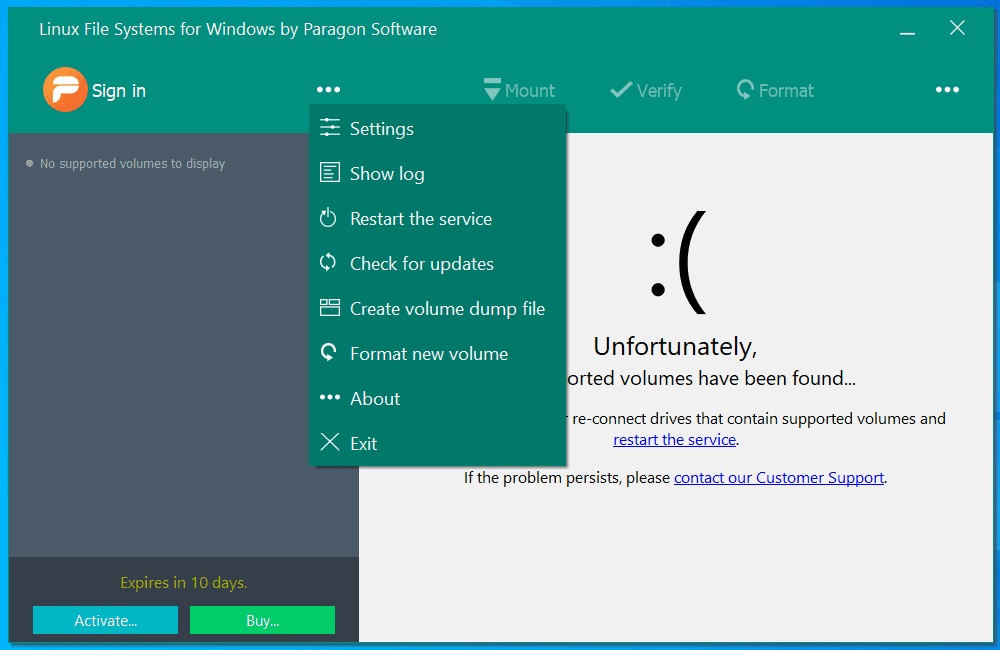Click the X icon beside Exit
The height and width of the screenshot is (650, 1000).
[330, 442]
